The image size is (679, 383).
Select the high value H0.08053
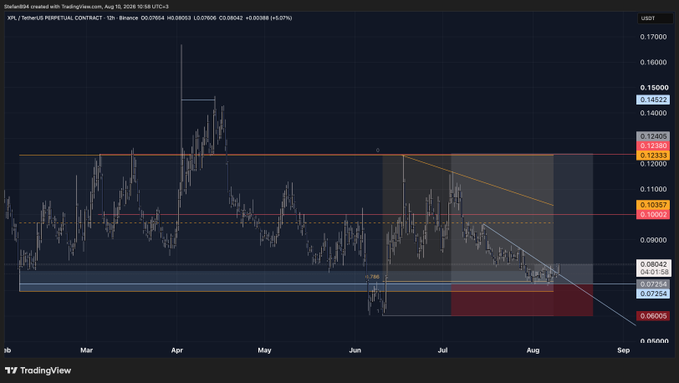tap(179, 18)
